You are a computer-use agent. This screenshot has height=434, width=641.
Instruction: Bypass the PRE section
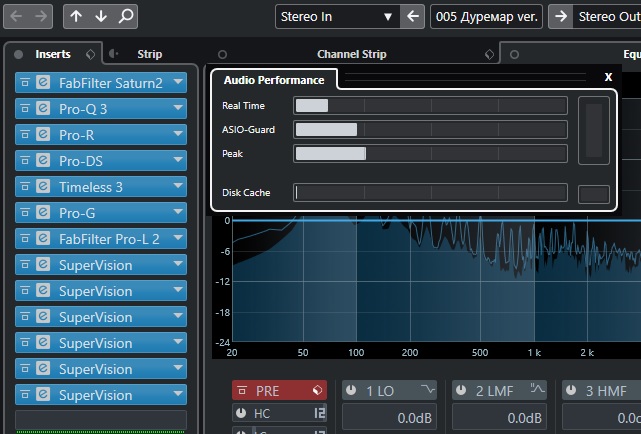pyautogui.click(x=242, y=391)
